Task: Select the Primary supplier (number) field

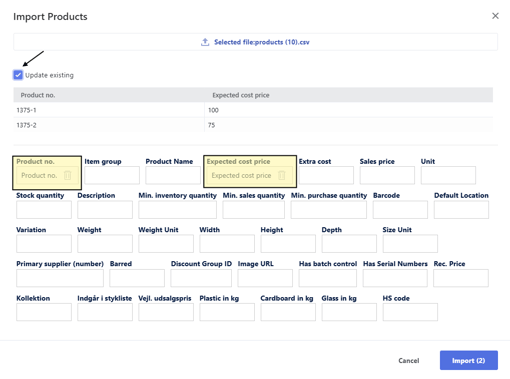Action: pos(60,278)
